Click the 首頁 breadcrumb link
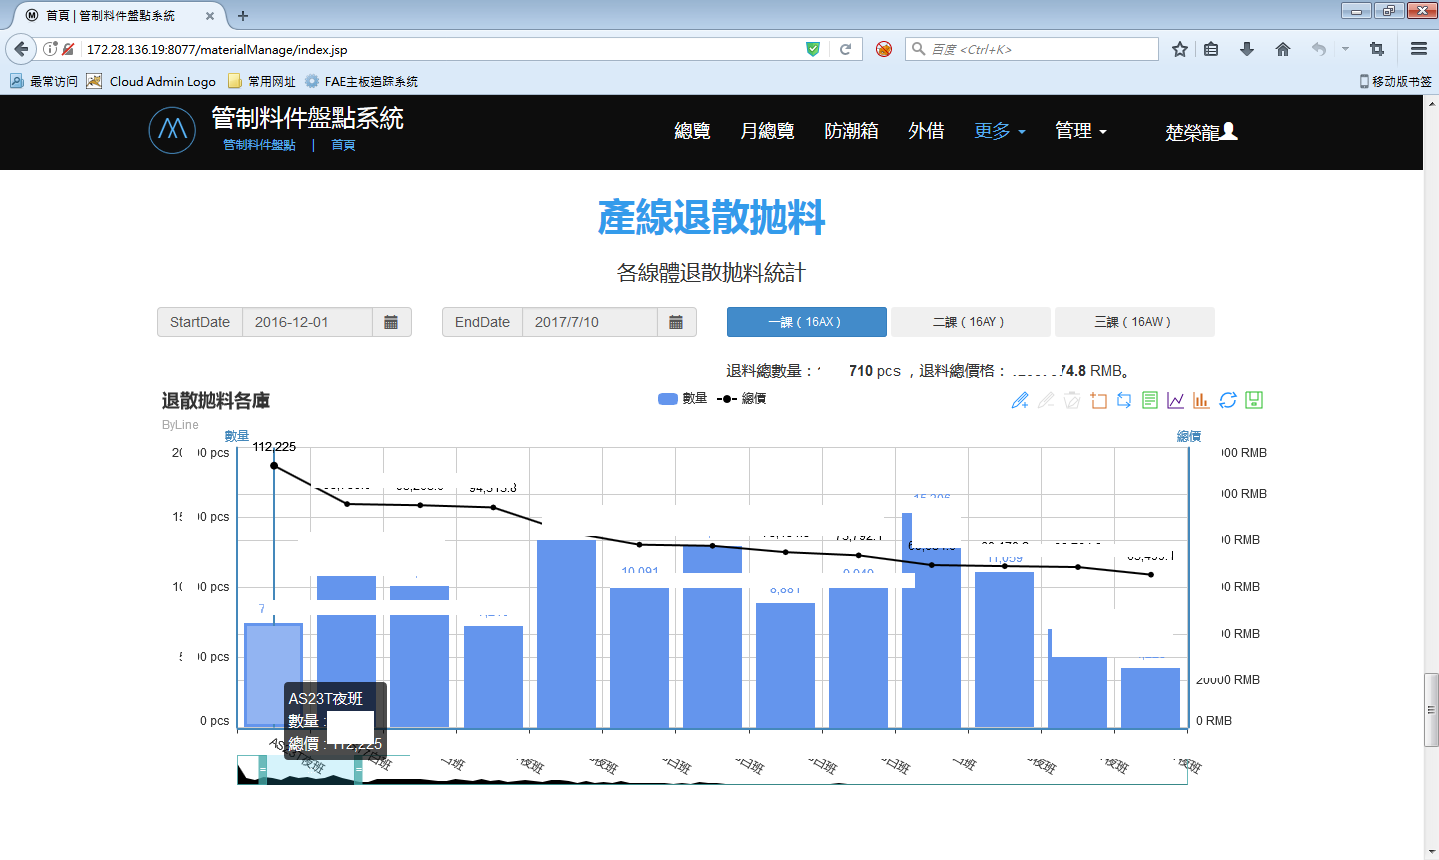1439x860 pixels. [343, 145]
